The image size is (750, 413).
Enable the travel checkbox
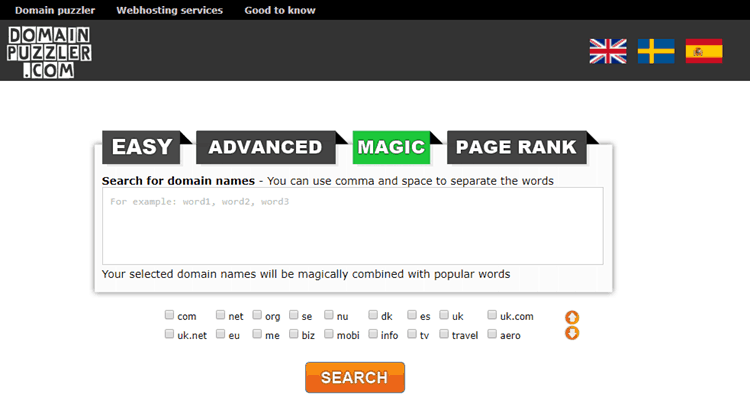(444, 334)
